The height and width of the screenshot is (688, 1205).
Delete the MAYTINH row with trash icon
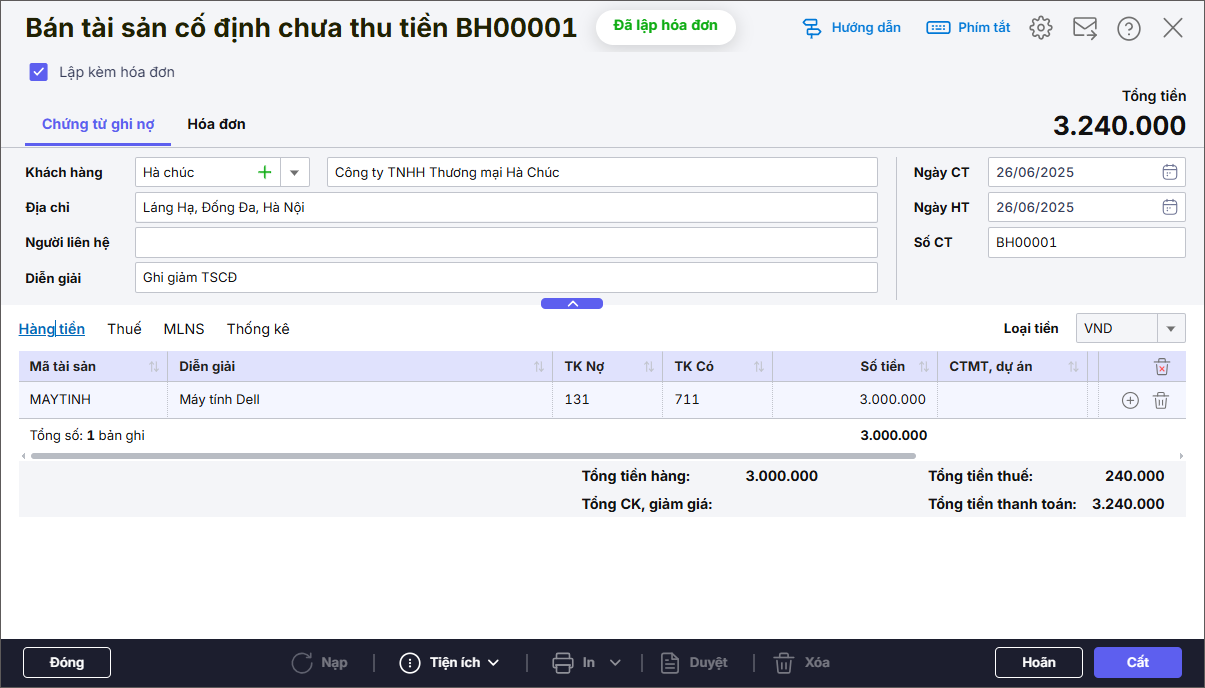pyautogui.click(x=1161, y=400)
